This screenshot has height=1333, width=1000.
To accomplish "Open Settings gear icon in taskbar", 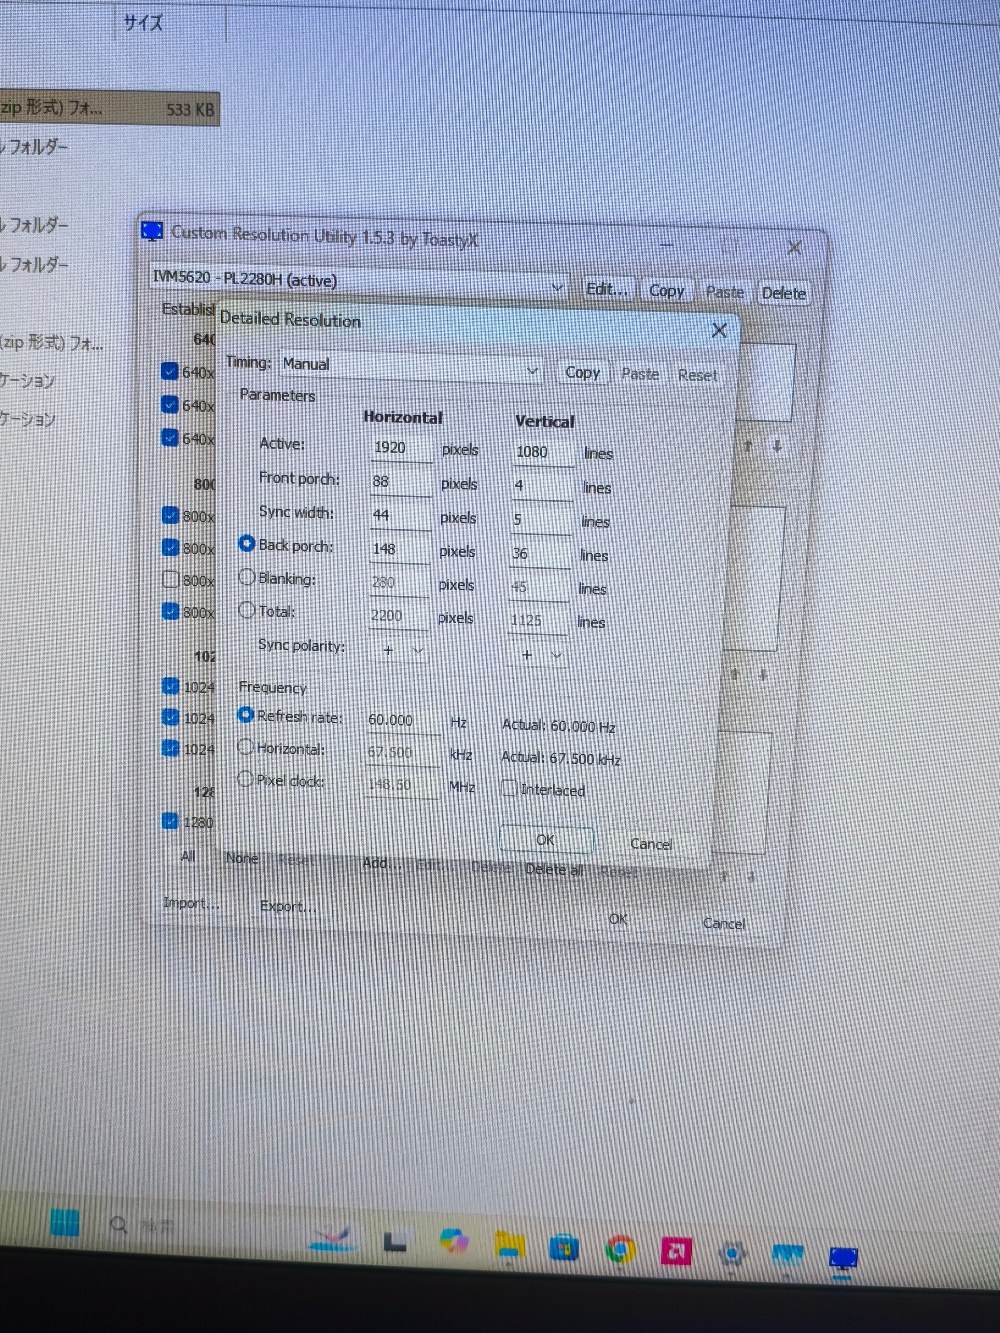I will pos(733,1254).
